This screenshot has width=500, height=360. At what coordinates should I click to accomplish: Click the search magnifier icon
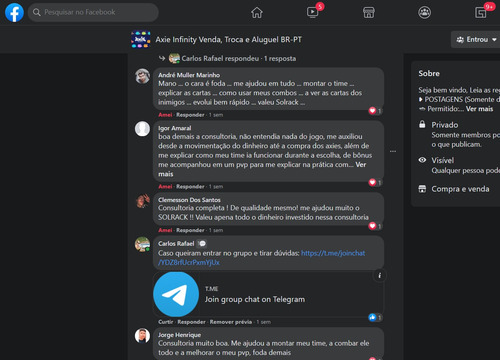click(x=37, y=13)
